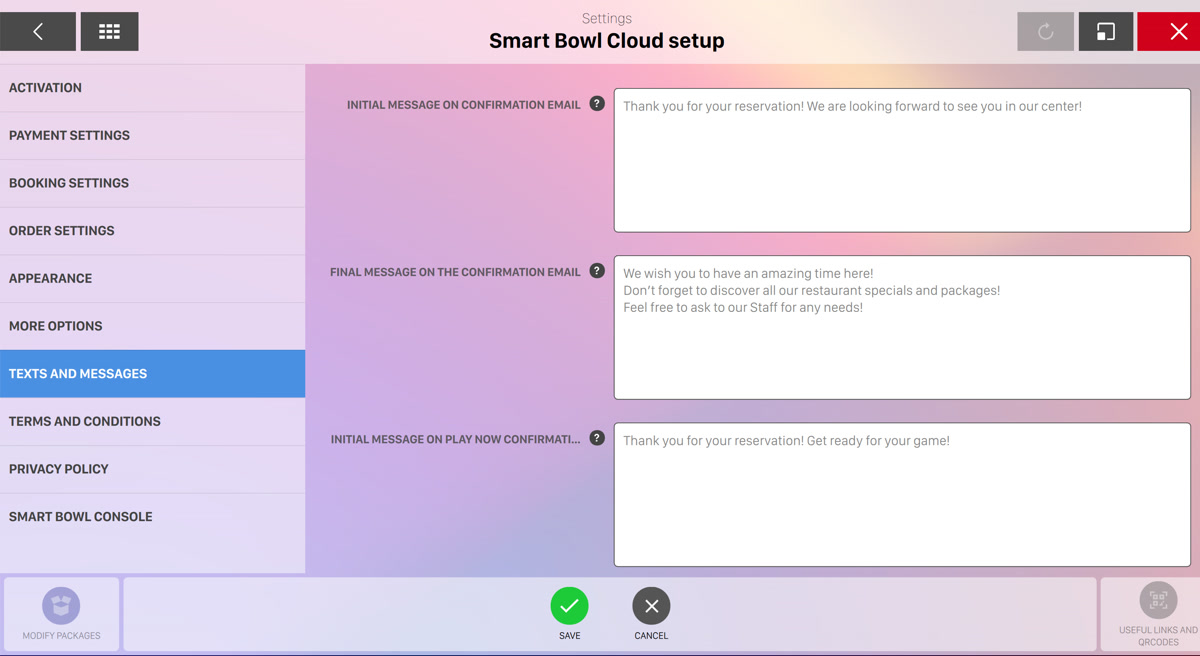1200x656 pixels.
Task: Show help for final confirmation email message
Action: pyautogui.click(x=597, y=271)
